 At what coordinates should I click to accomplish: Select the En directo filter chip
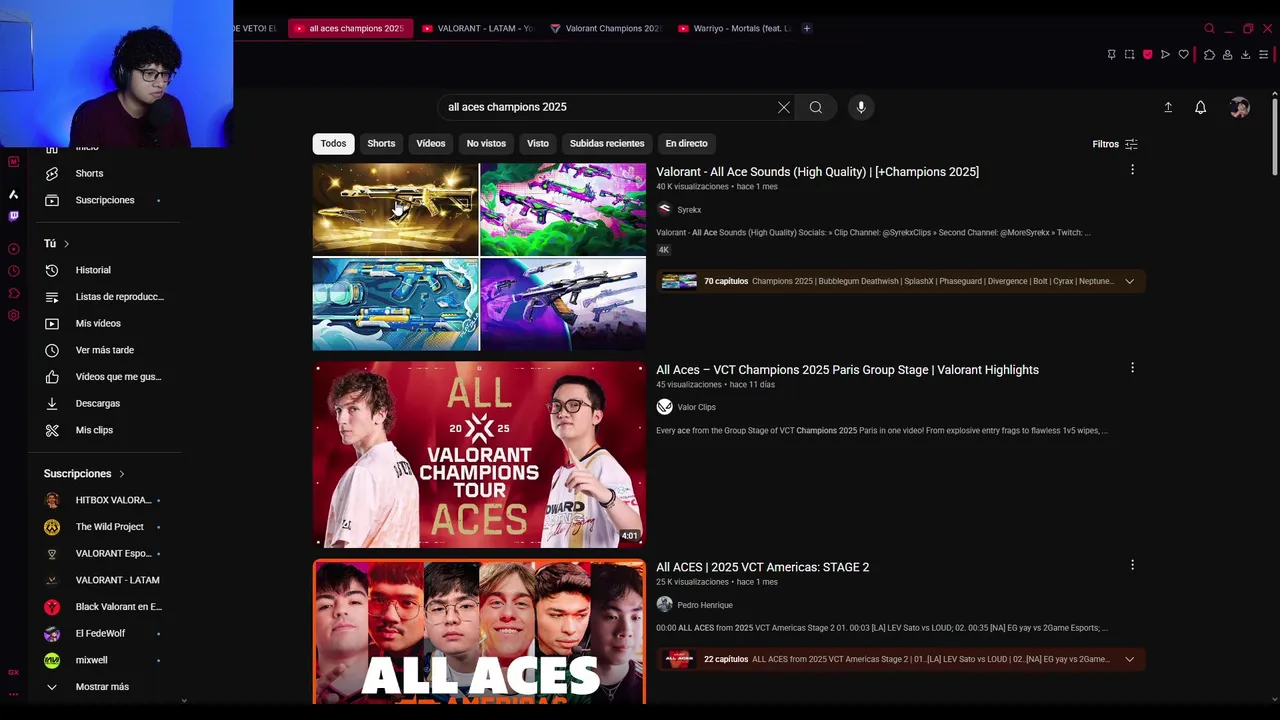pyautogui.click(x=686, y=143)
